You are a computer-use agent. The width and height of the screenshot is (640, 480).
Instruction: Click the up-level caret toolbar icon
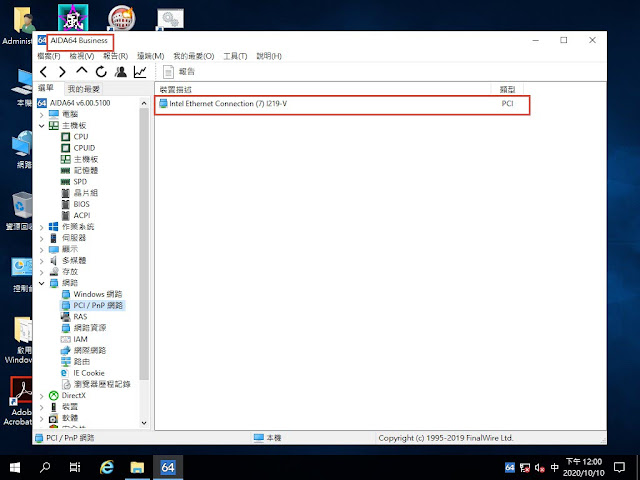(82, 71)
